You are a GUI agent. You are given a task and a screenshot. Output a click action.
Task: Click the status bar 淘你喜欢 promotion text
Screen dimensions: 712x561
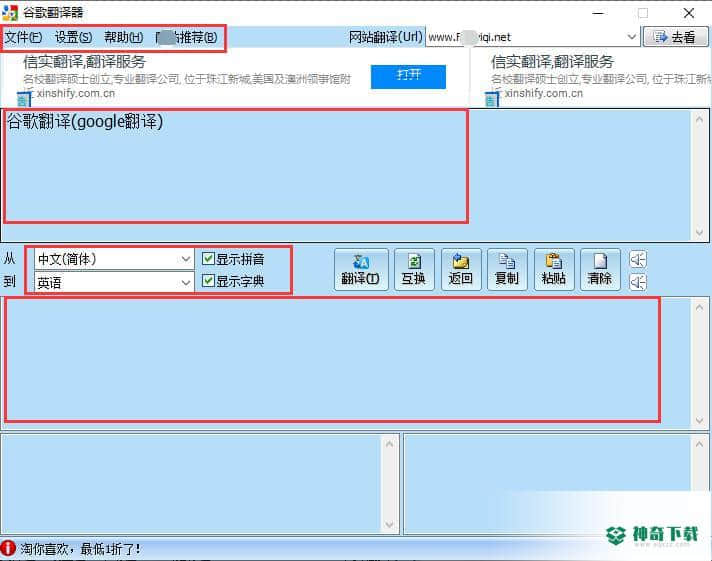80,549
